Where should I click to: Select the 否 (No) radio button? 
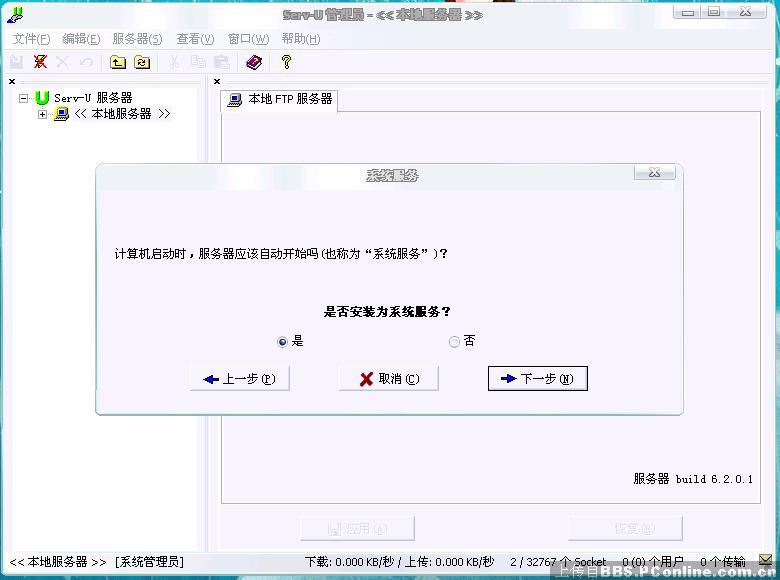pyautogui.click(x=455, y=342)
